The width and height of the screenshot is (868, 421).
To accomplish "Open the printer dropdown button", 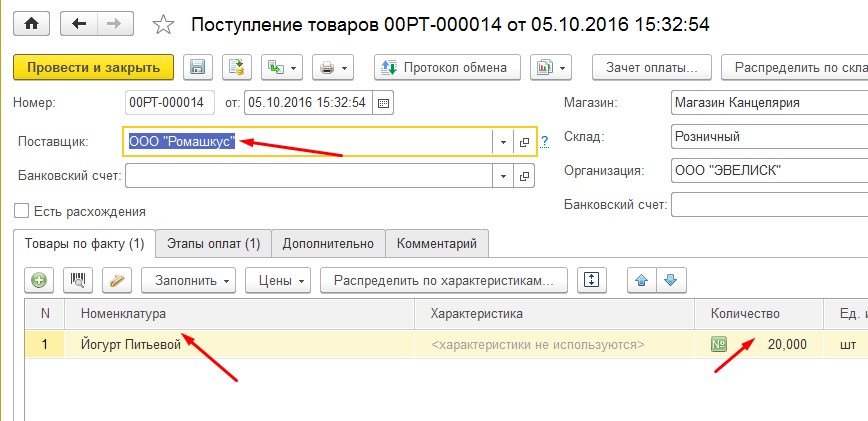I will point(332,67).
